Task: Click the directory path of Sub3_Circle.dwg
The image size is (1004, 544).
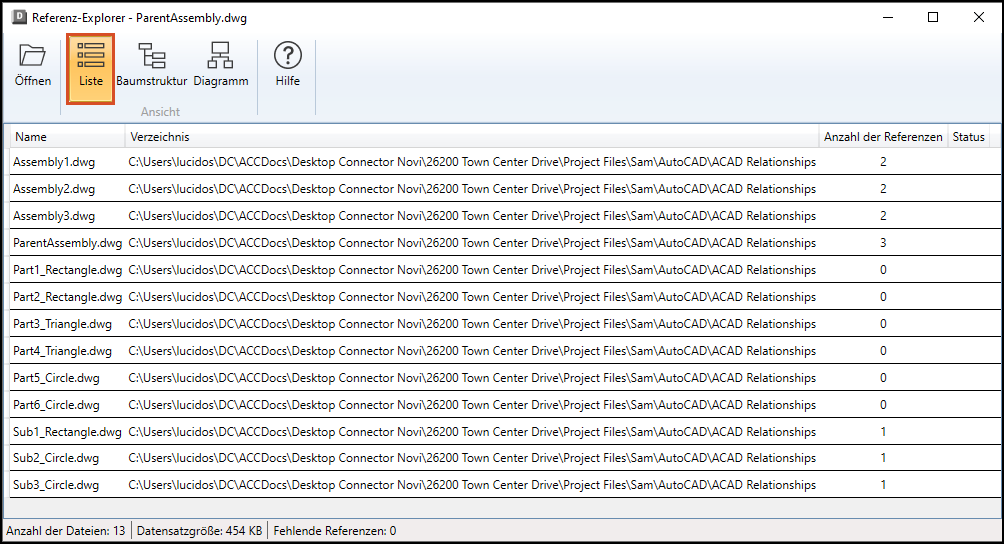Action: (x=472, y=484)
